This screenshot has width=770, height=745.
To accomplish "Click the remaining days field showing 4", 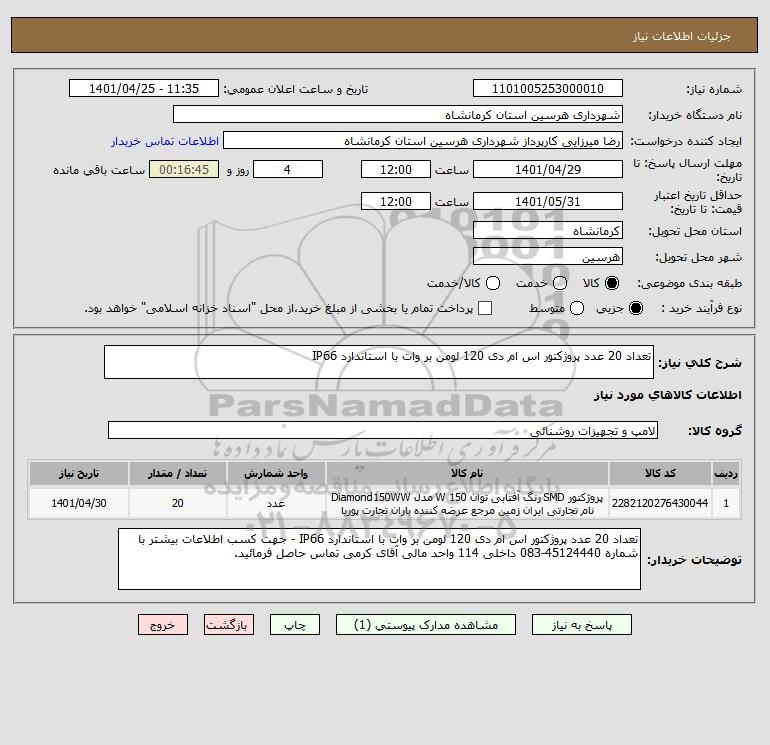I will pyautogui.click(x=288, y=169).
